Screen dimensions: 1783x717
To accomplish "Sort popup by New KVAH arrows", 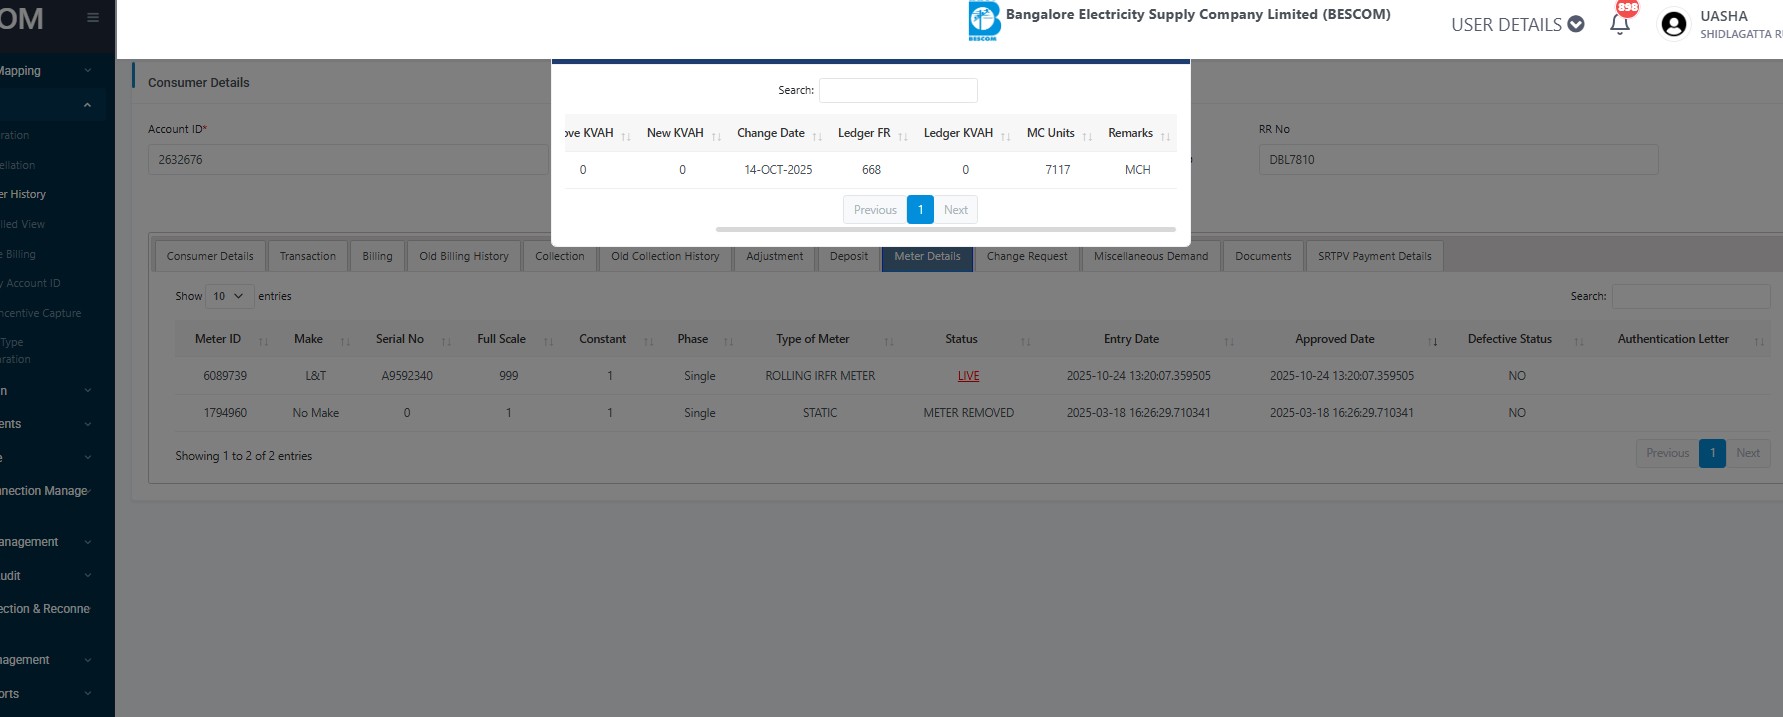I will click(716, 136).
